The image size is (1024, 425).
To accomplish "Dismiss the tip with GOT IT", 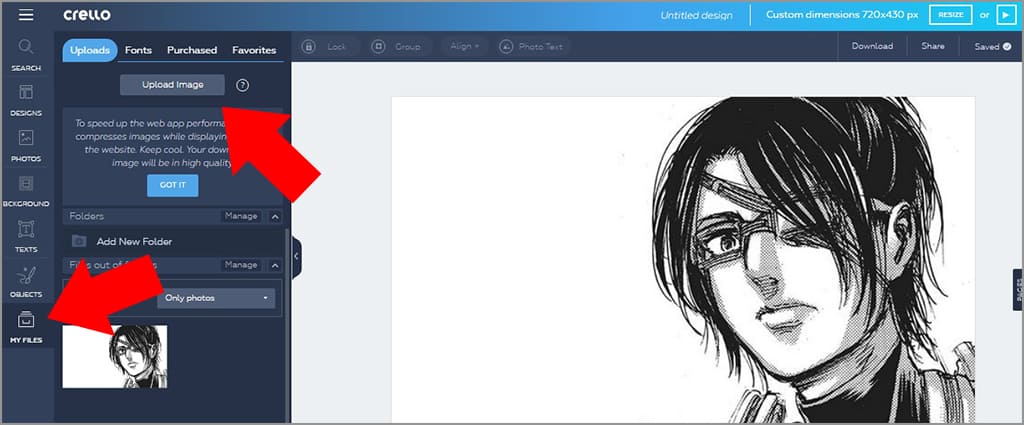I will [x=172, y=185].
